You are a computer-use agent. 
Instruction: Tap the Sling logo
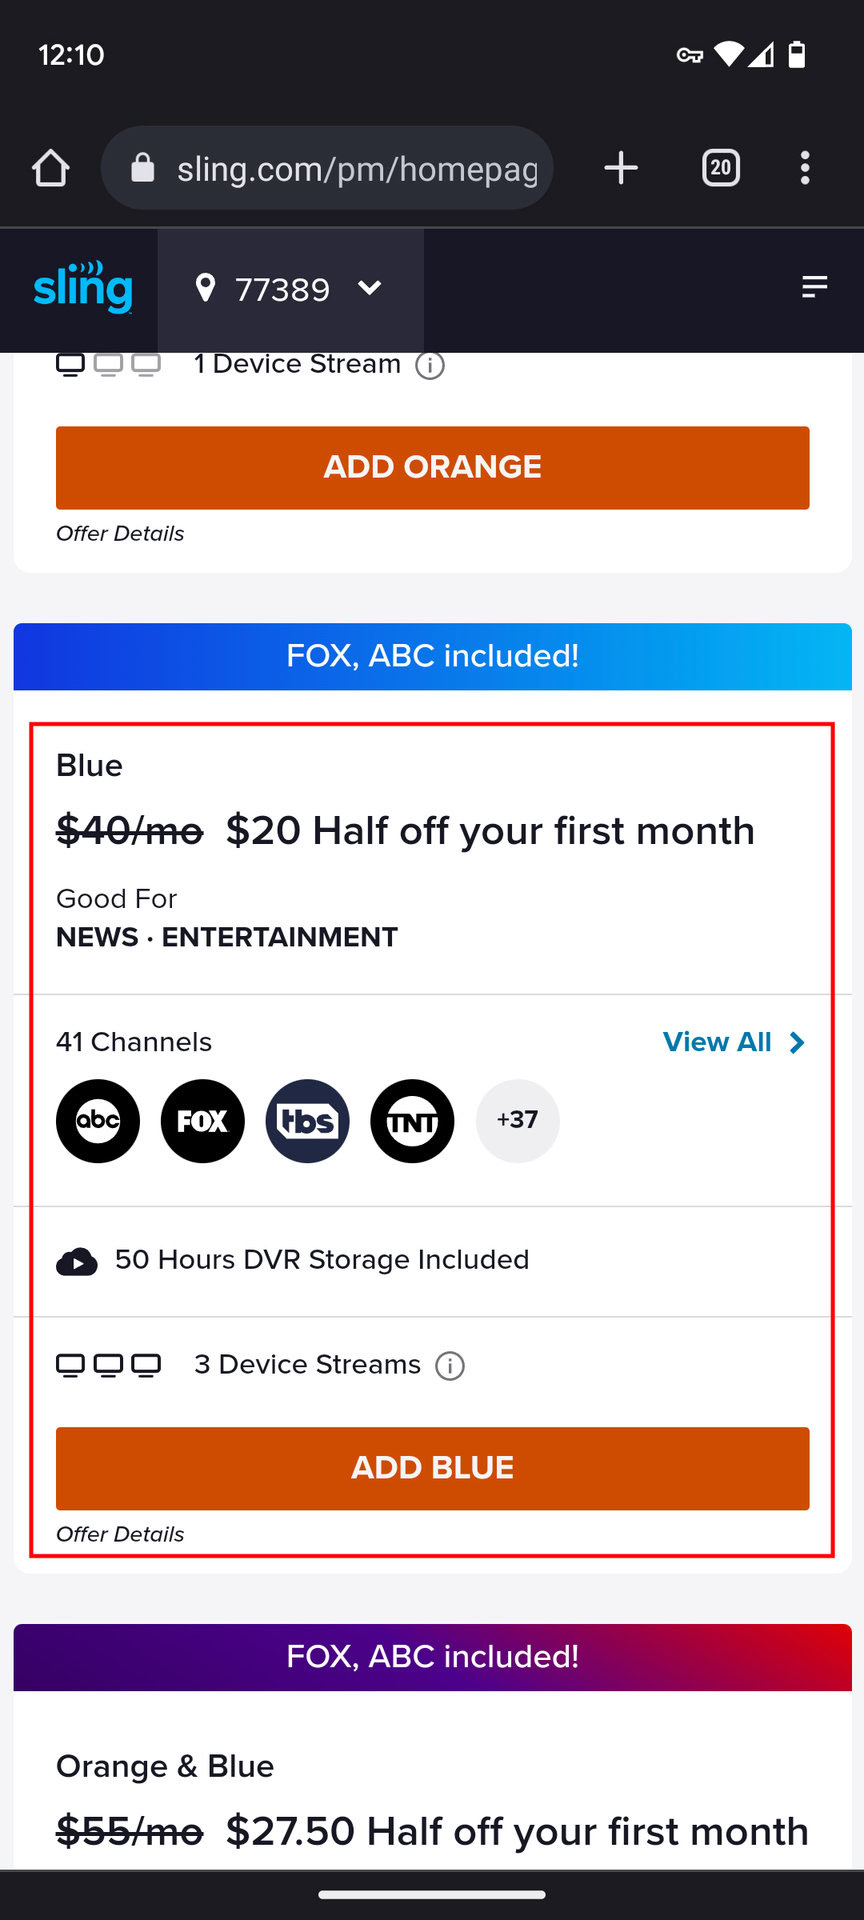(x=83, y=288)
